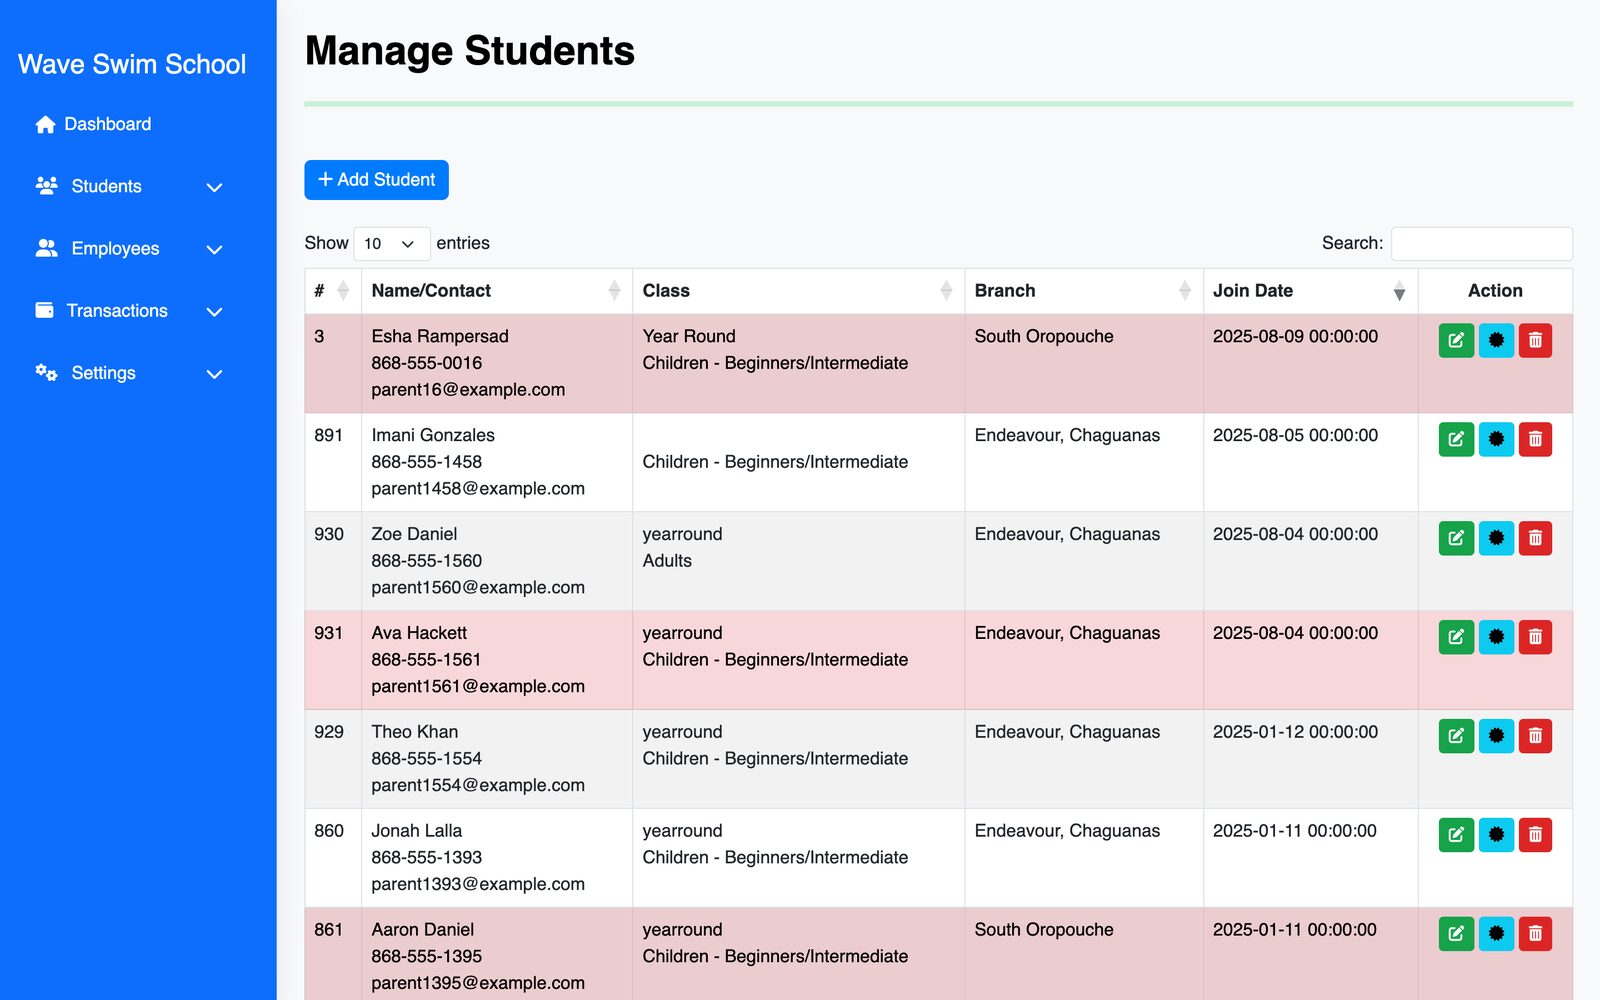
Task: Sort the table by Branch column
Action: pyautogui.click(x=1084, y=291)
